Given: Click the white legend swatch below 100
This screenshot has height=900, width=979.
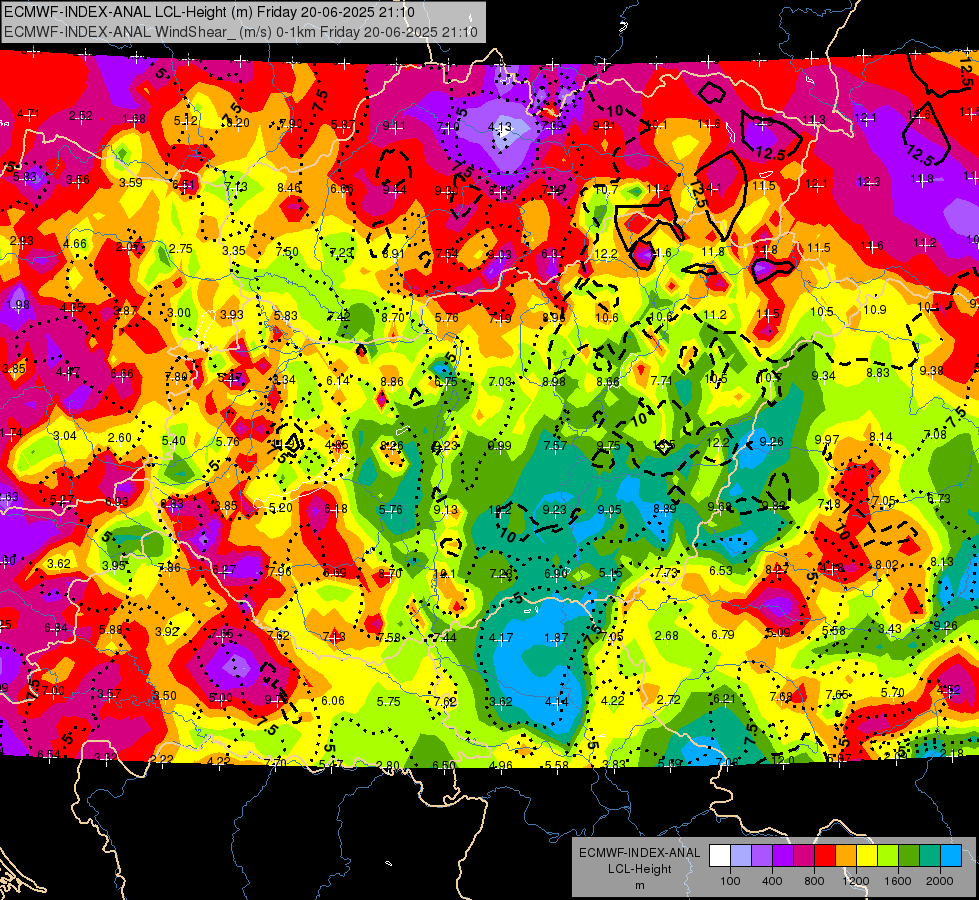Looking at the screenshot, I should 720,856.
